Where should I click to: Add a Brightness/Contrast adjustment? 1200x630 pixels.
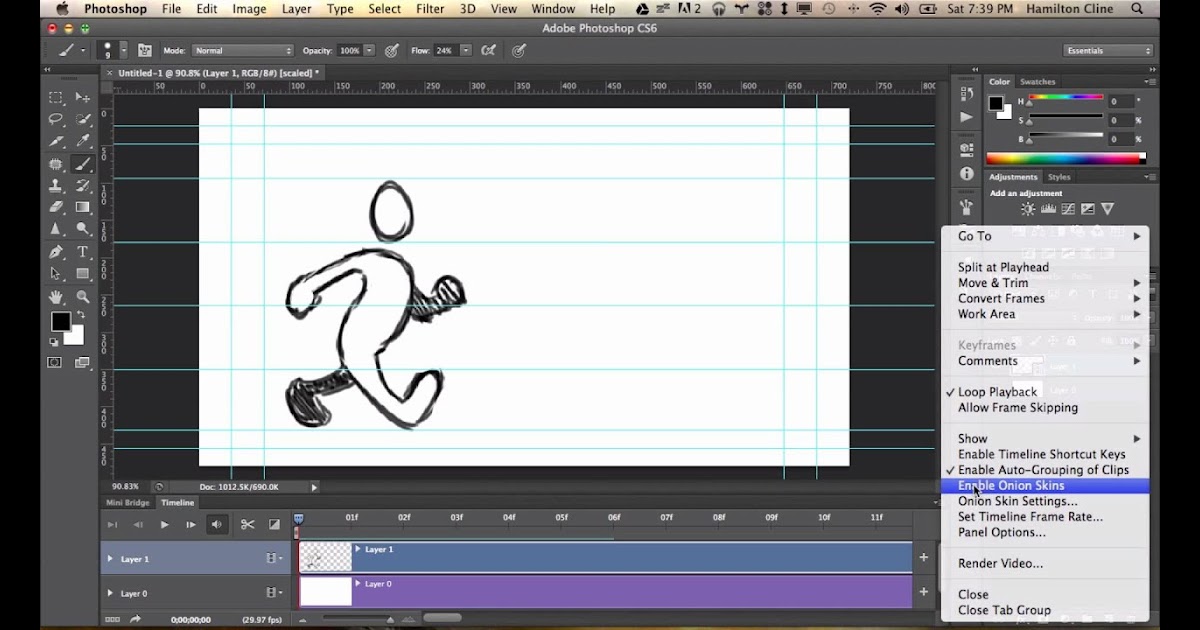coord(1027,209)
